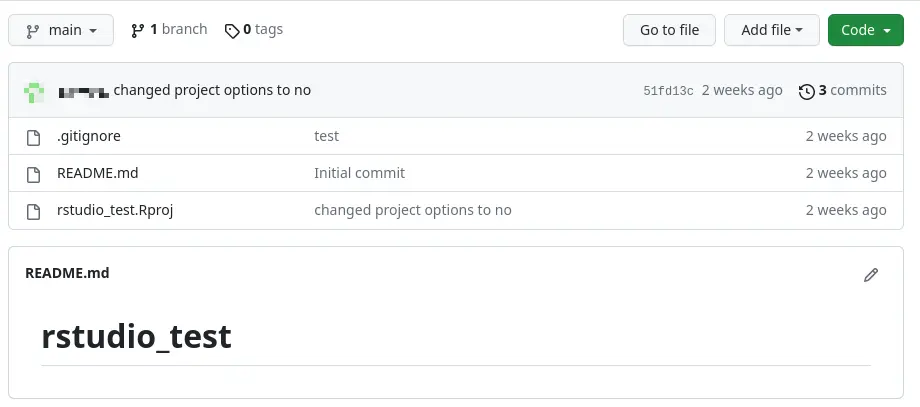The width and height of the screenshot is (920, 407).
Task: Click the green pixelated user avatar
Action: point(34,91)
